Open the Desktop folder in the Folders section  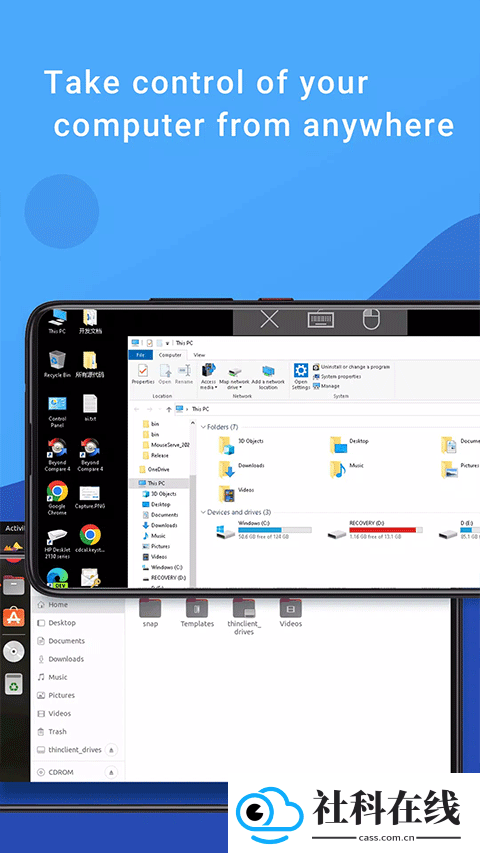(349, 444)
